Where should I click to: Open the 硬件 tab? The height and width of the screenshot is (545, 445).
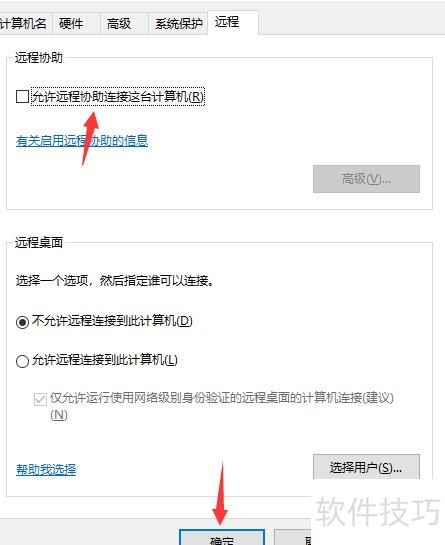pos(76,24)
